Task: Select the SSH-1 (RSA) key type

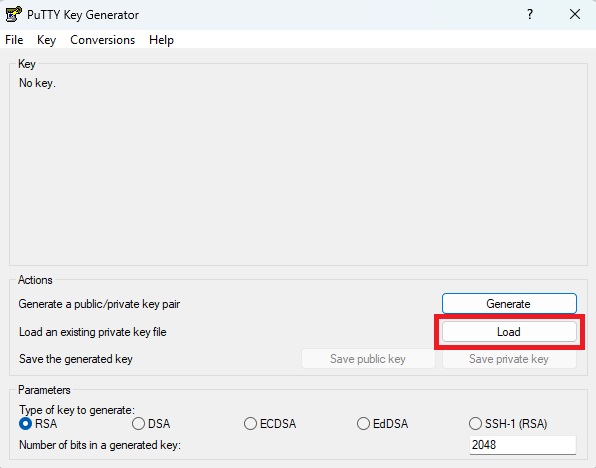Action: pos(508,424)
